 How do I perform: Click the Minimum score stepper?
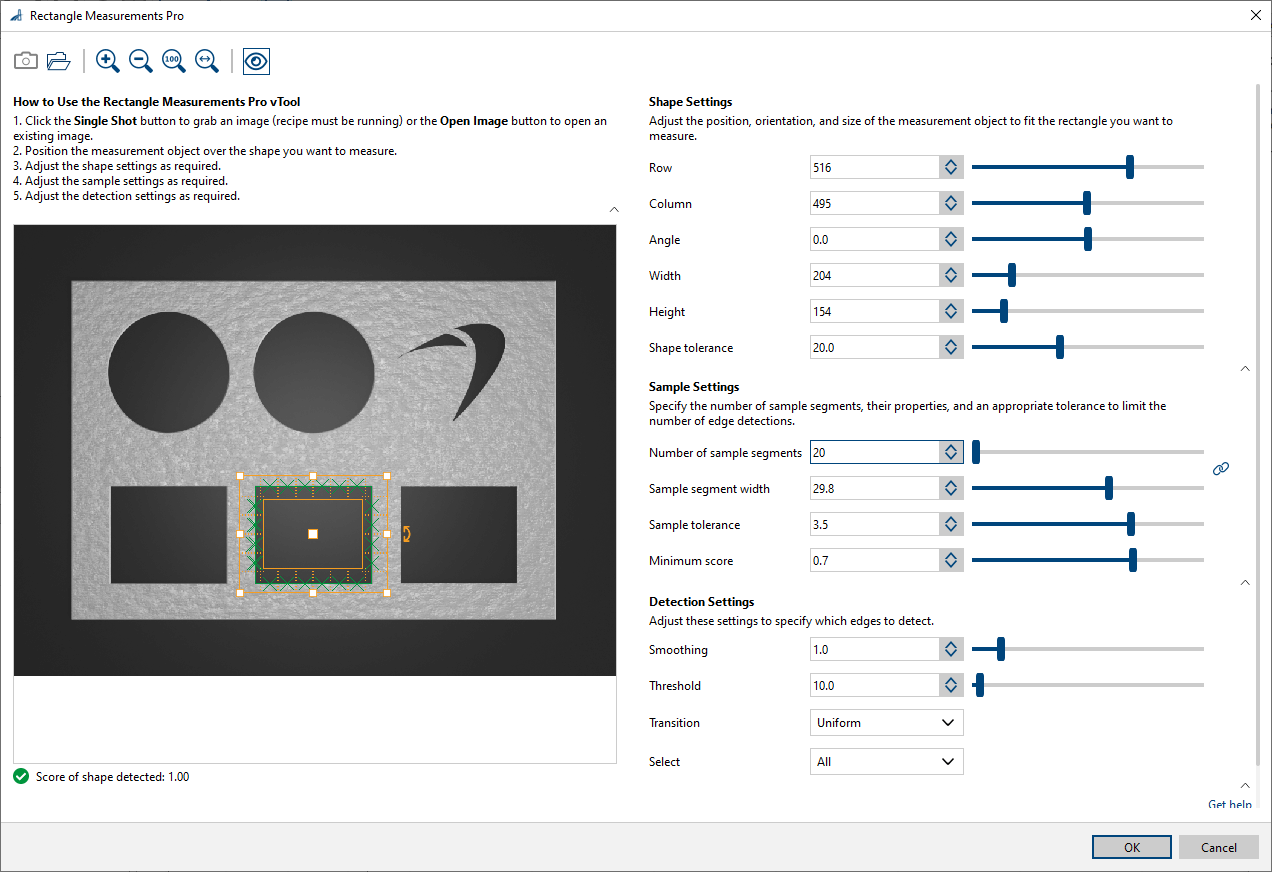pos(951,561)
